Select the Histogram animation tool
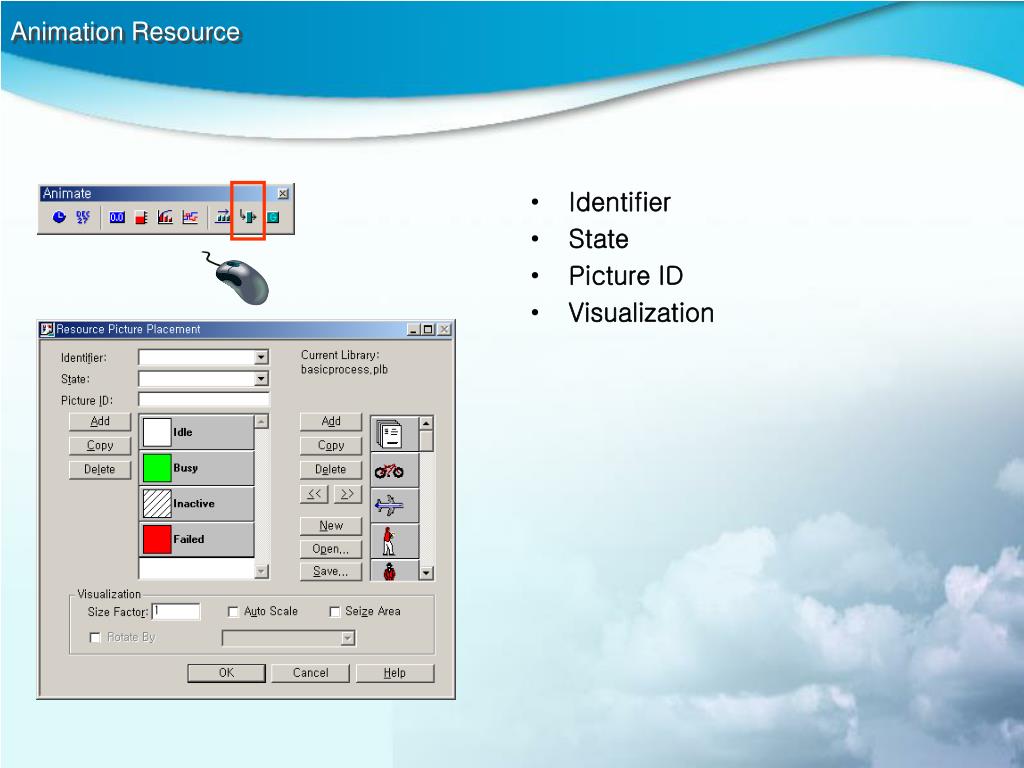 [165, 217]
